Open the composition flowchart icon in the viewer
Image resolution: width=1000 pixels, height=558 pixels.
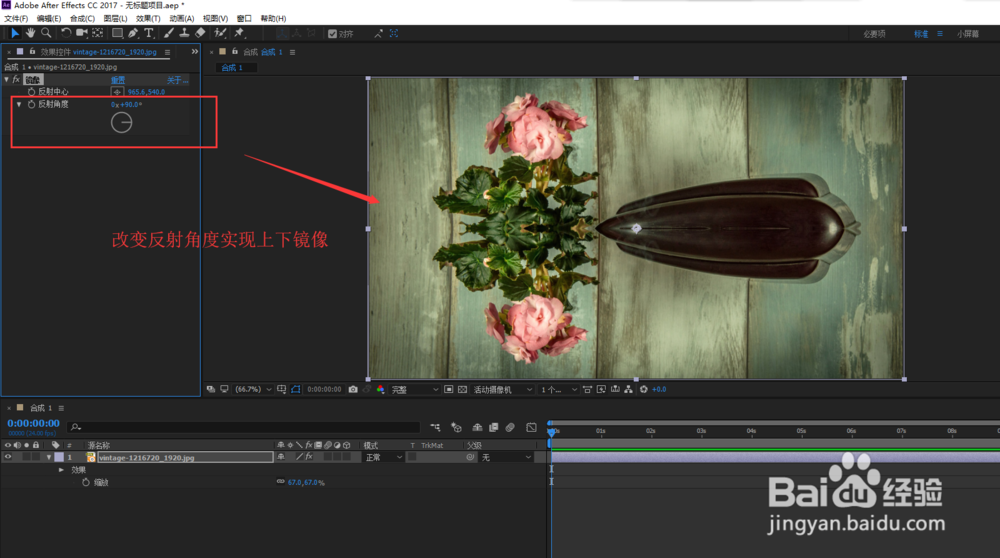coord(628,389)
